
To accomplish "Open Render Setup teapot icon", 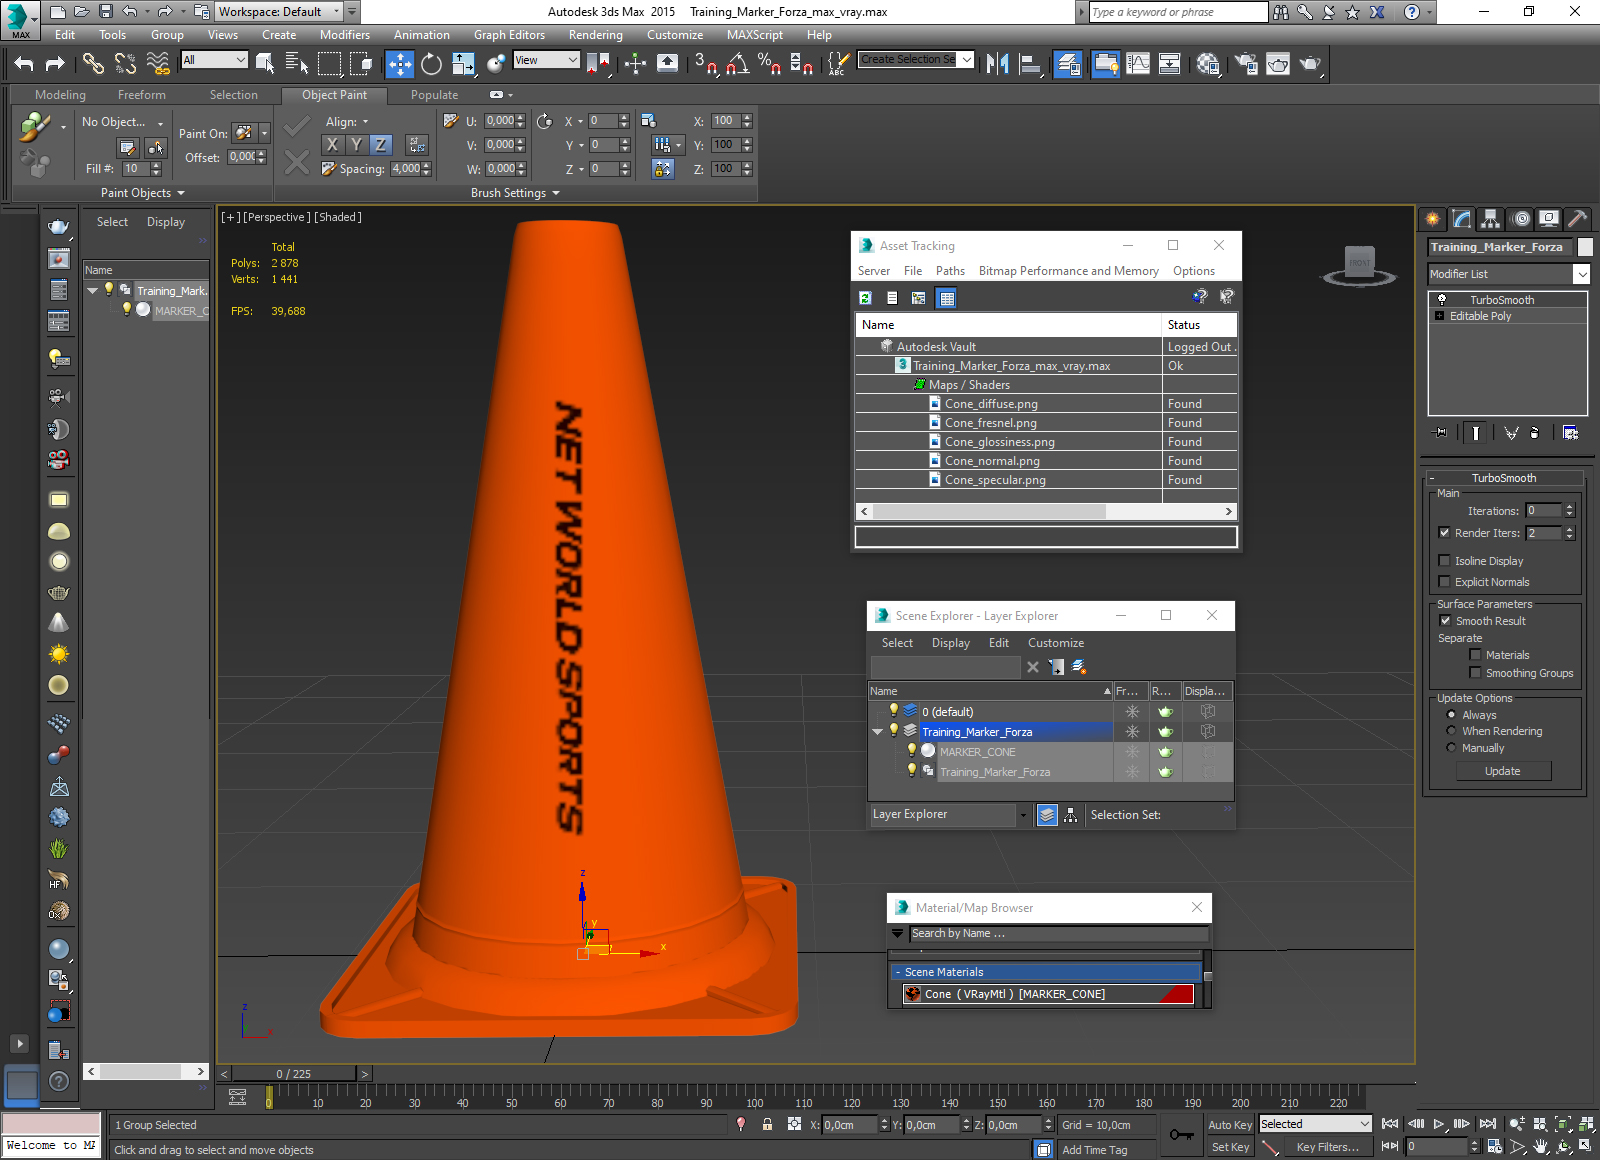I will (1245, 64).
